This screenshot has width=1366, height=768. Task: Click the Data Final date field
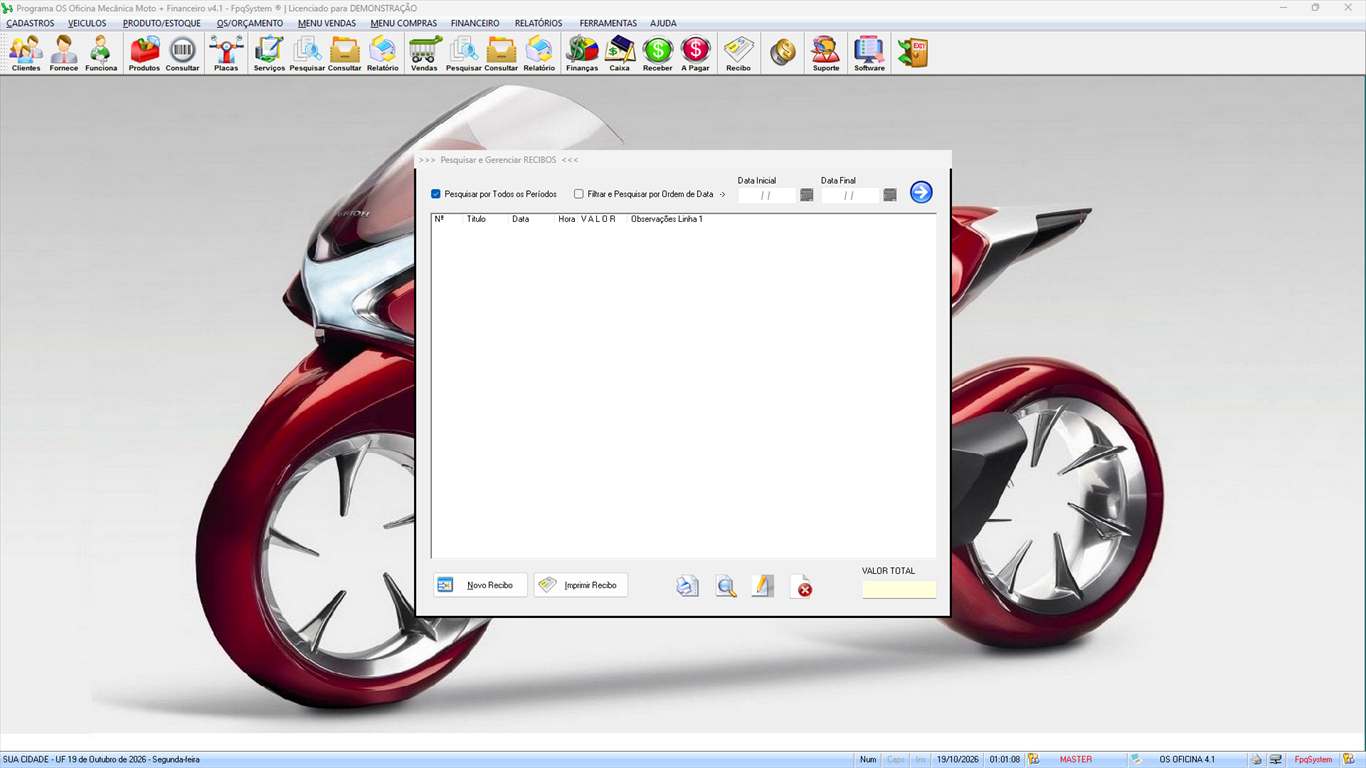(x=850, y=195)
